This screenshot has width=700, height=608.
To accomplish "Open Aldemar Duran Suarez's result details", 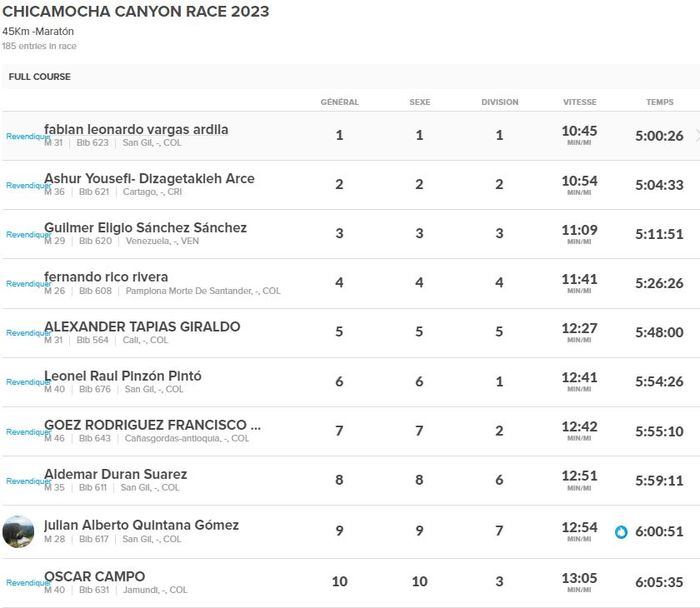I will click(115, 474).
